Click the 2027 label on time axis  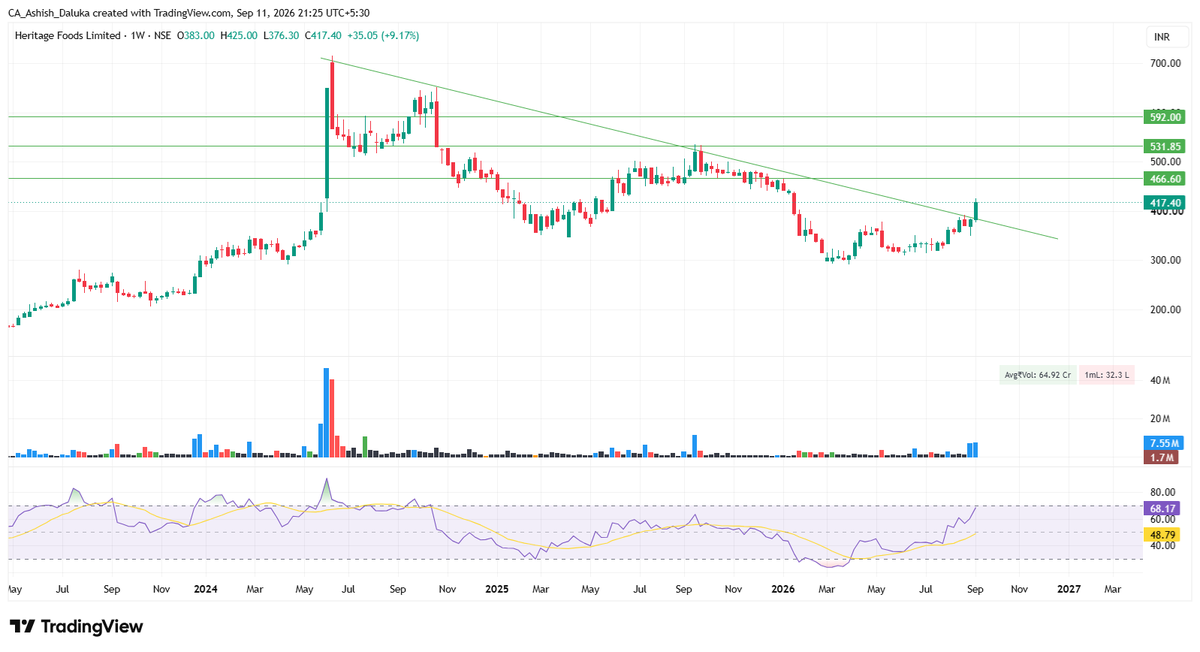pyautogui.click(x=1068, y=590)
